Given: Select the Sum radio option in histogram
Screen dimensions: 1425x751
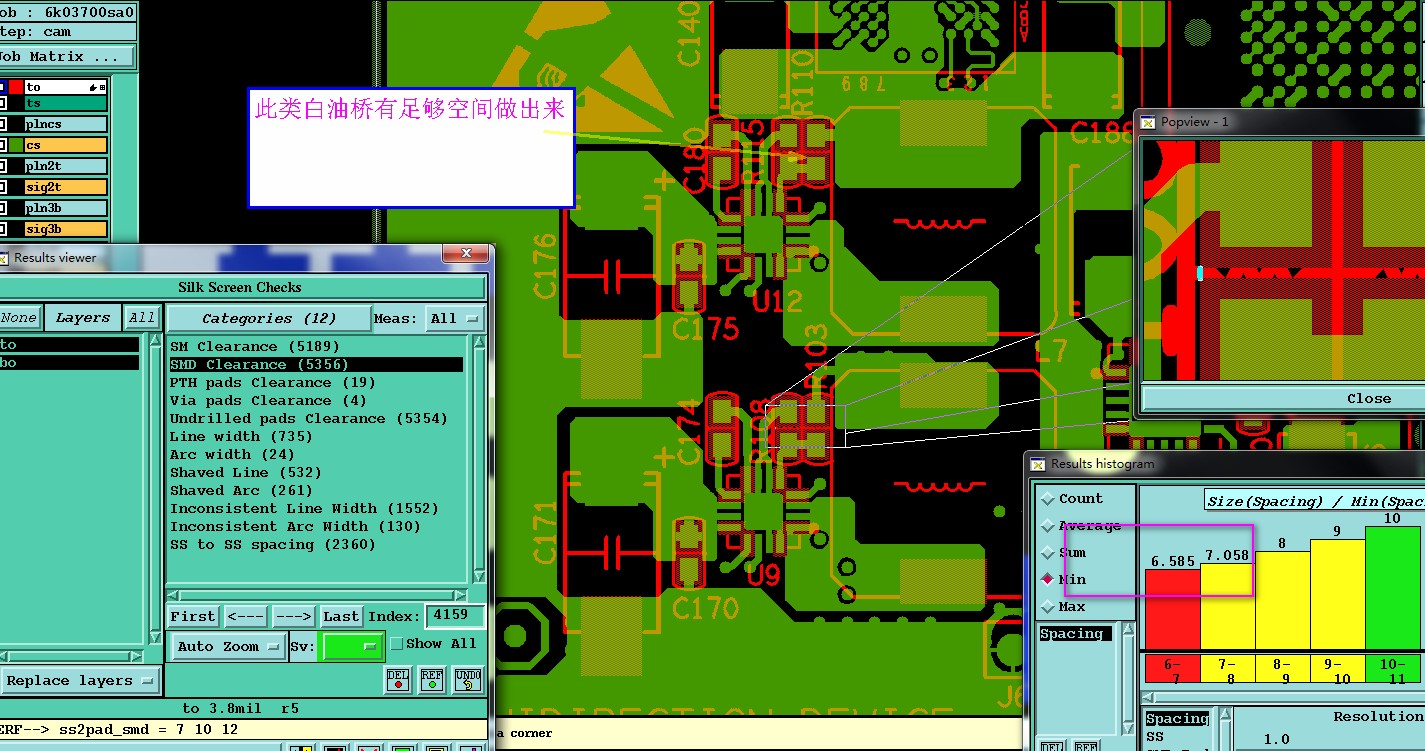Looking at the screenshot, I should tap(1048, 553).
